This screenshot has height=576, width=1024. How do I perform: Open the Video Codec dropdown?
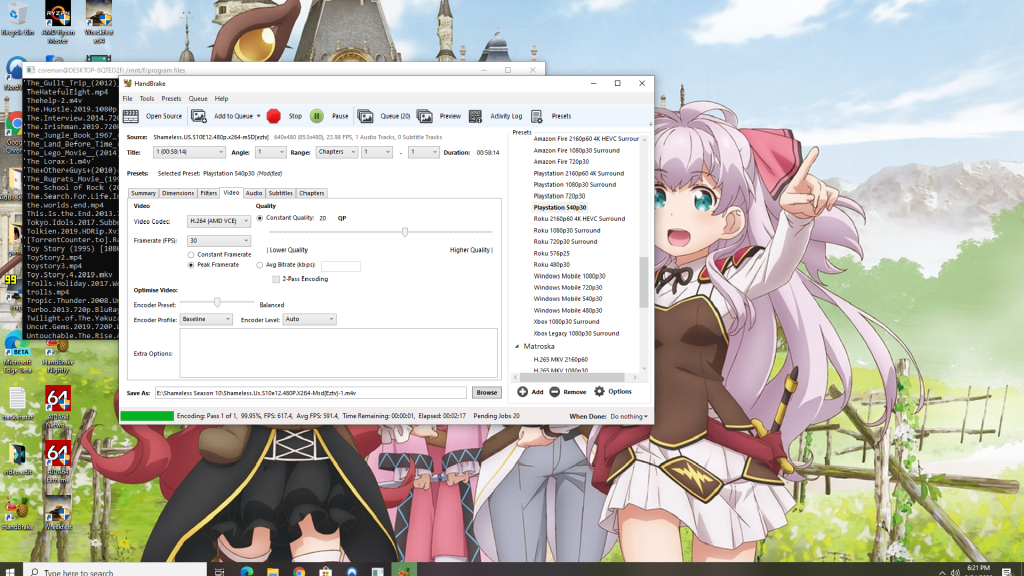(x=218, y=221)
